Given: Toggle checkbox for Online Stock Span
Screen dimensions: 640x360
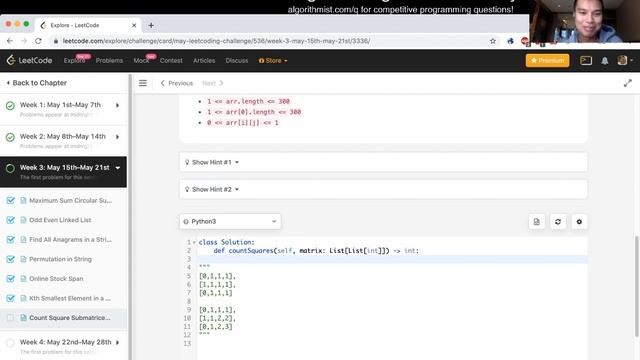Looking at the screenshot, I should [x=11, y=279].
